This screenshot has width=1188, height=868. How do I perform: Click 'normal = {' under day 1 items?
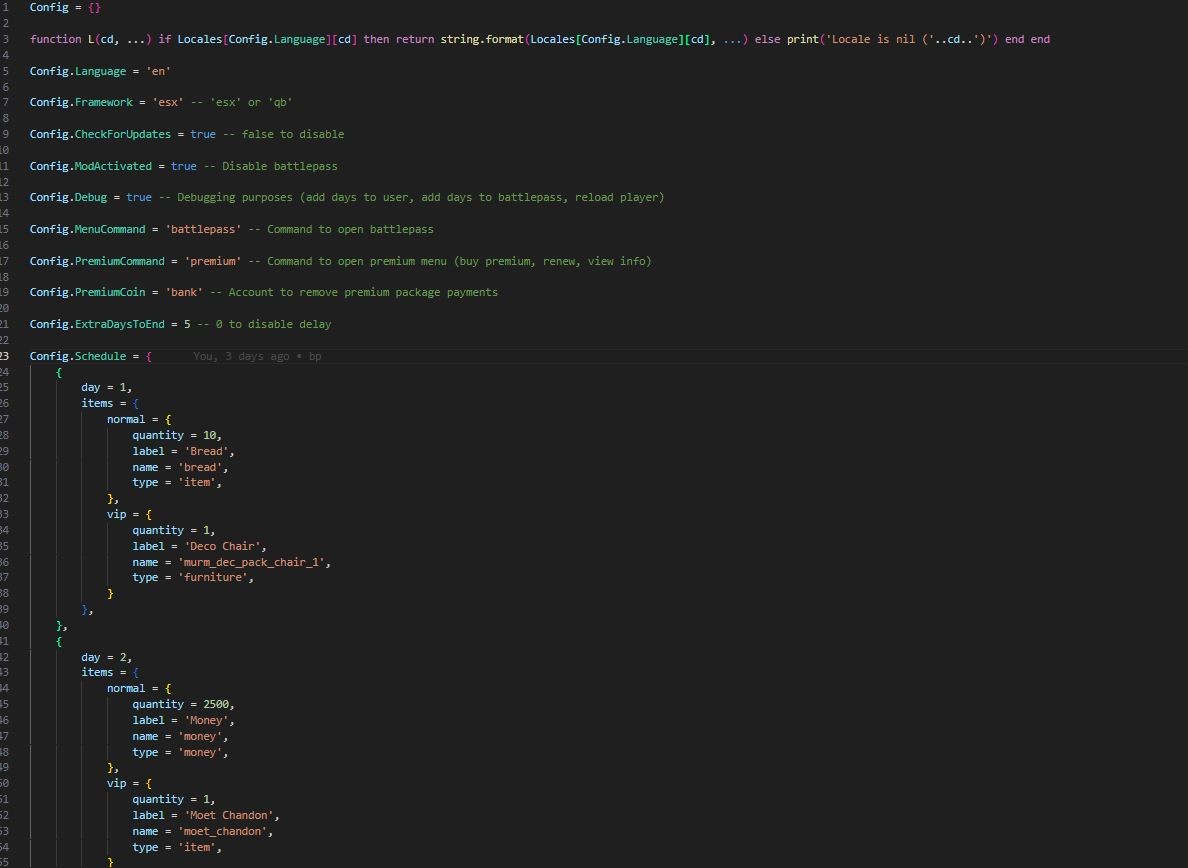point(139,420)
